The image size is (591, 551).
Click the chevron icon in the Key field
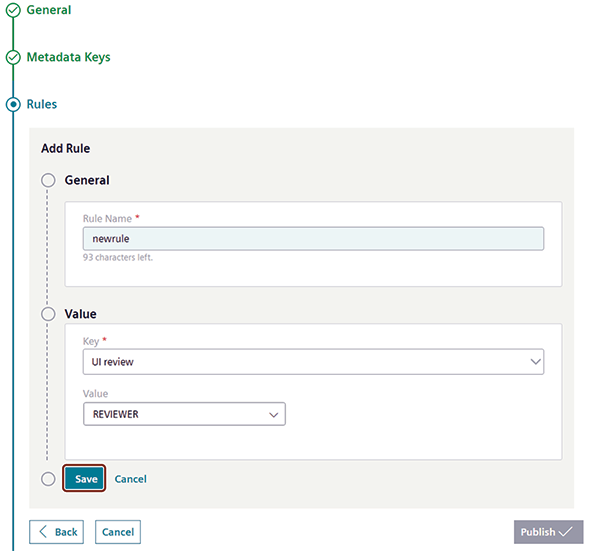[x=536, y=362]
